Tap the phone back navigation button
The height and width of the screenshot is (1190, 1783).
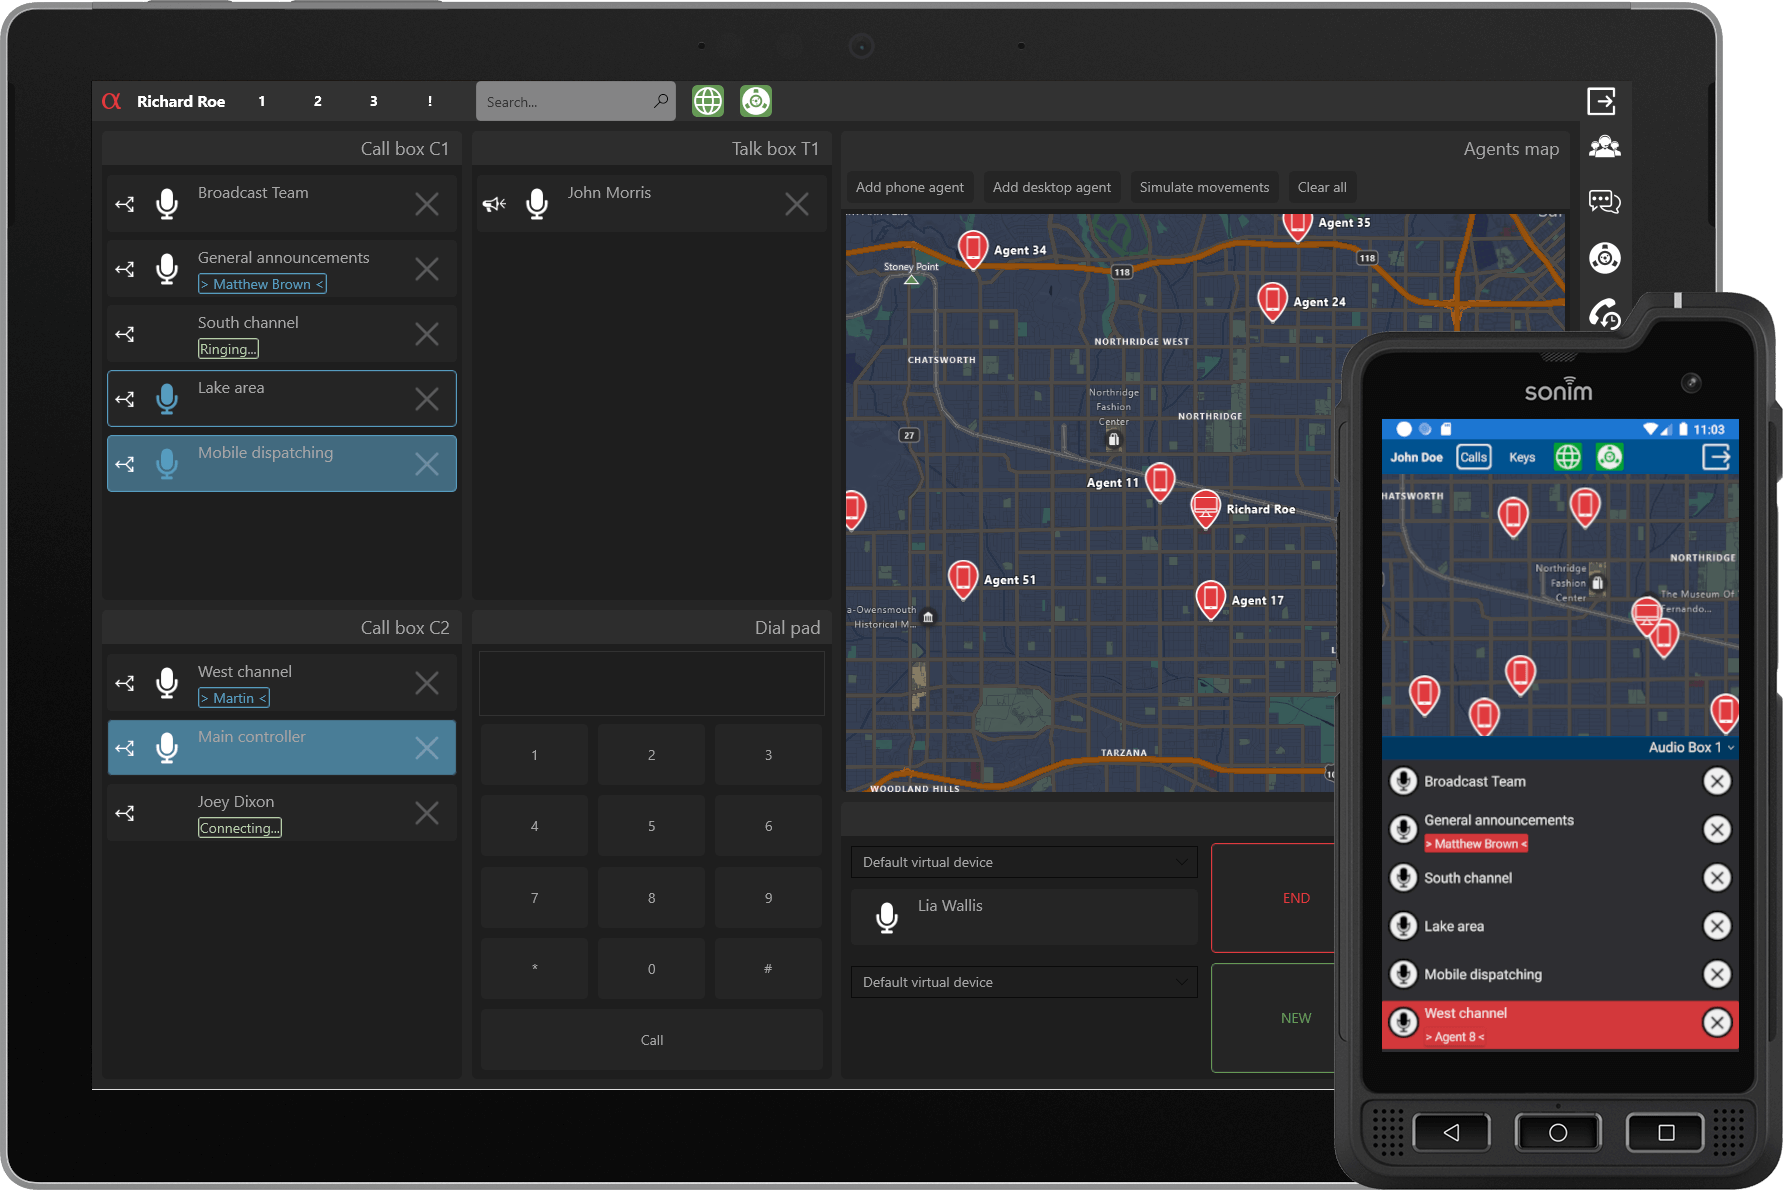pos(1452,1132)
